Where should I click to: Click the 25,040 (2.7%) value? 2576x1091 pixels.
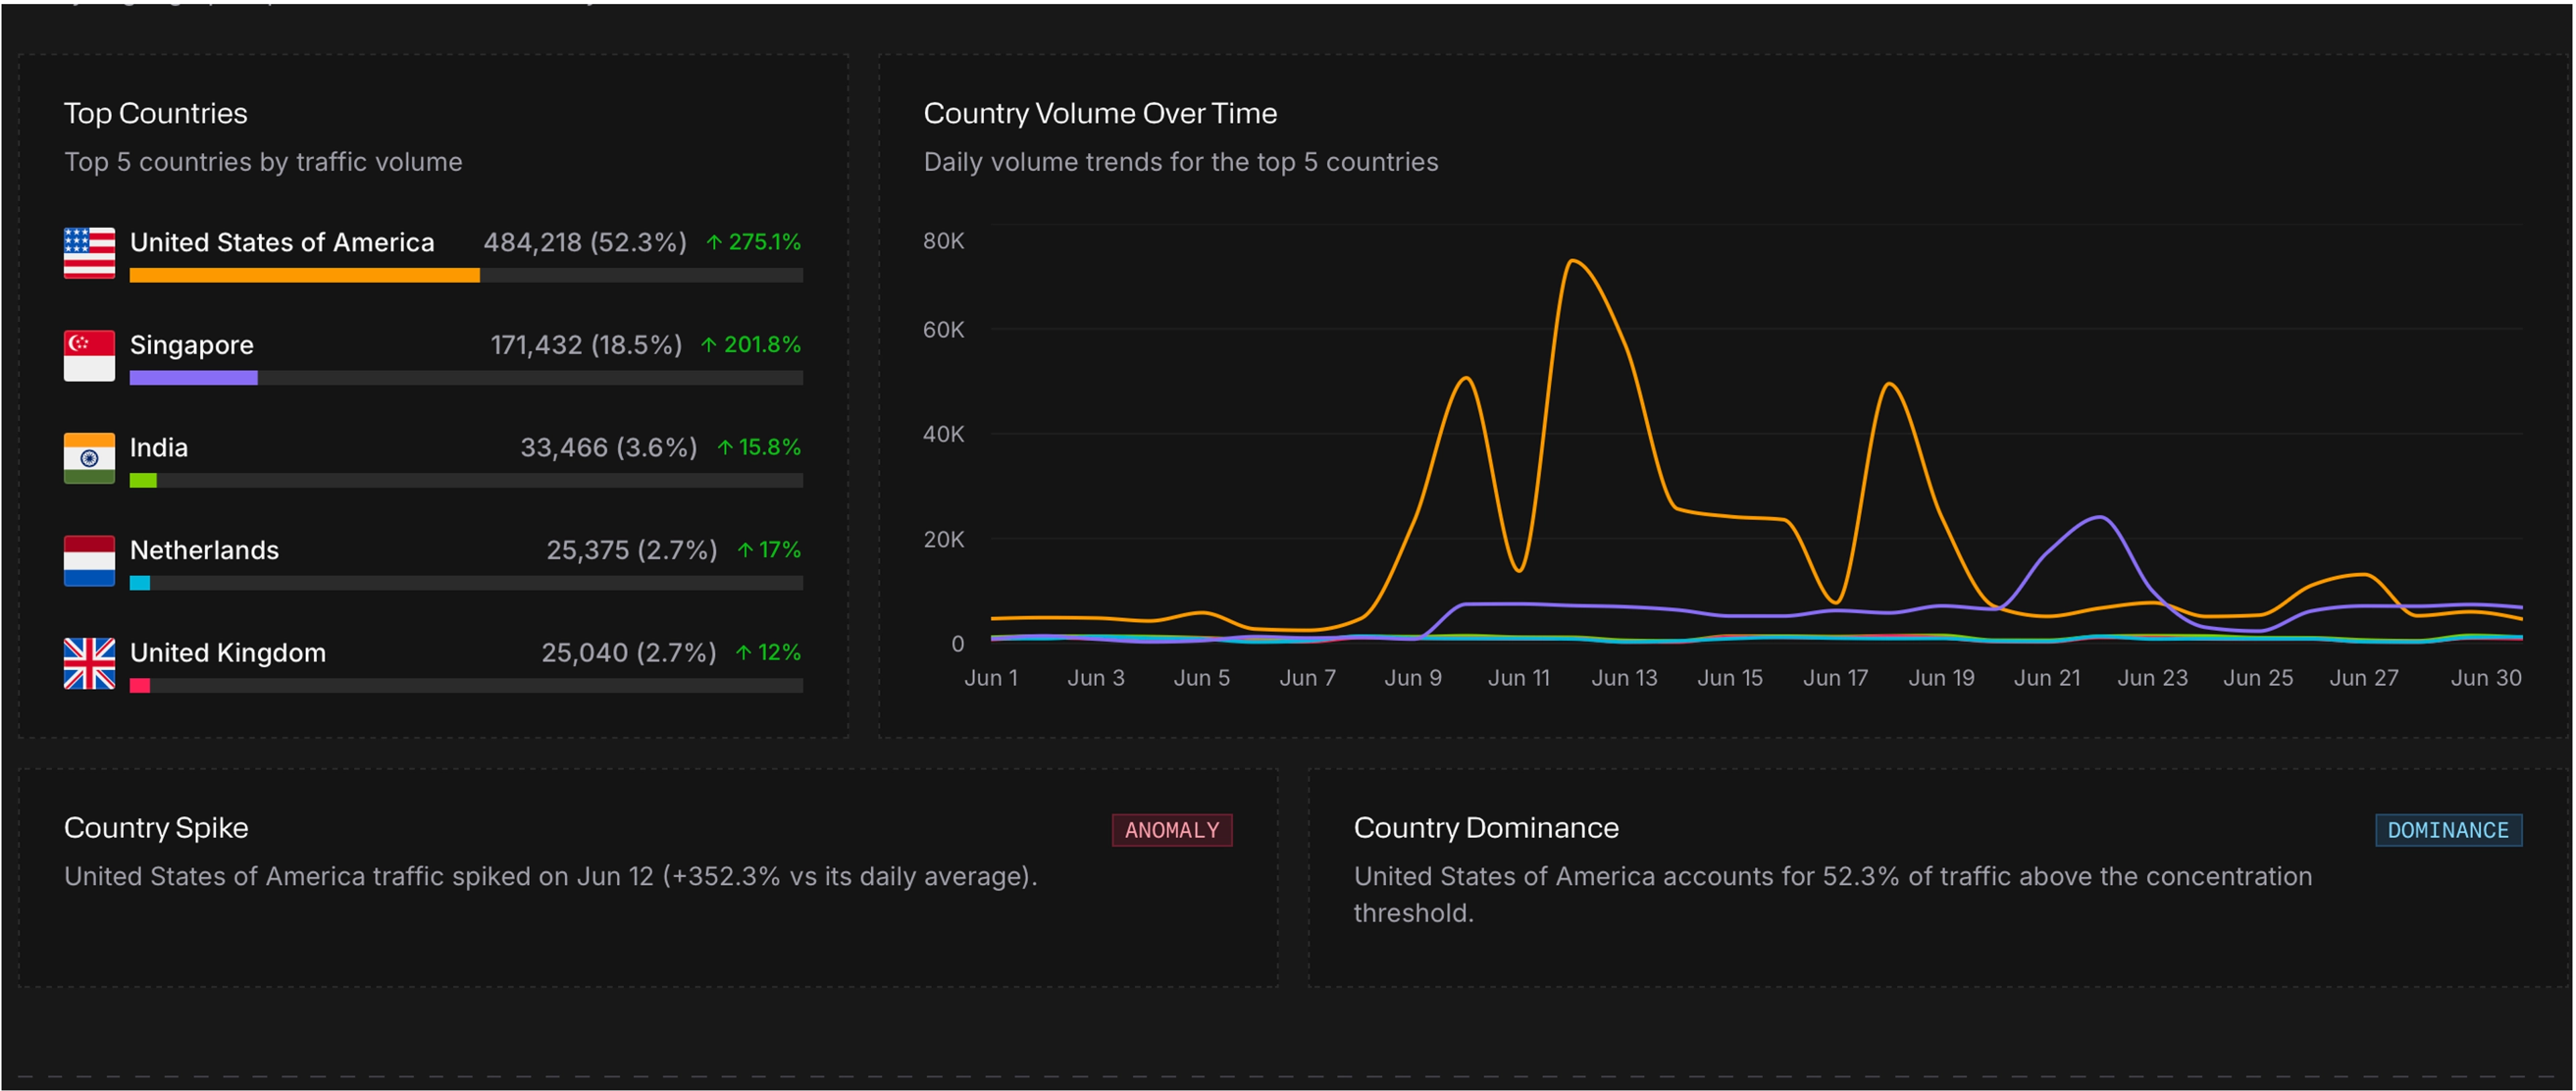point(629,653)
